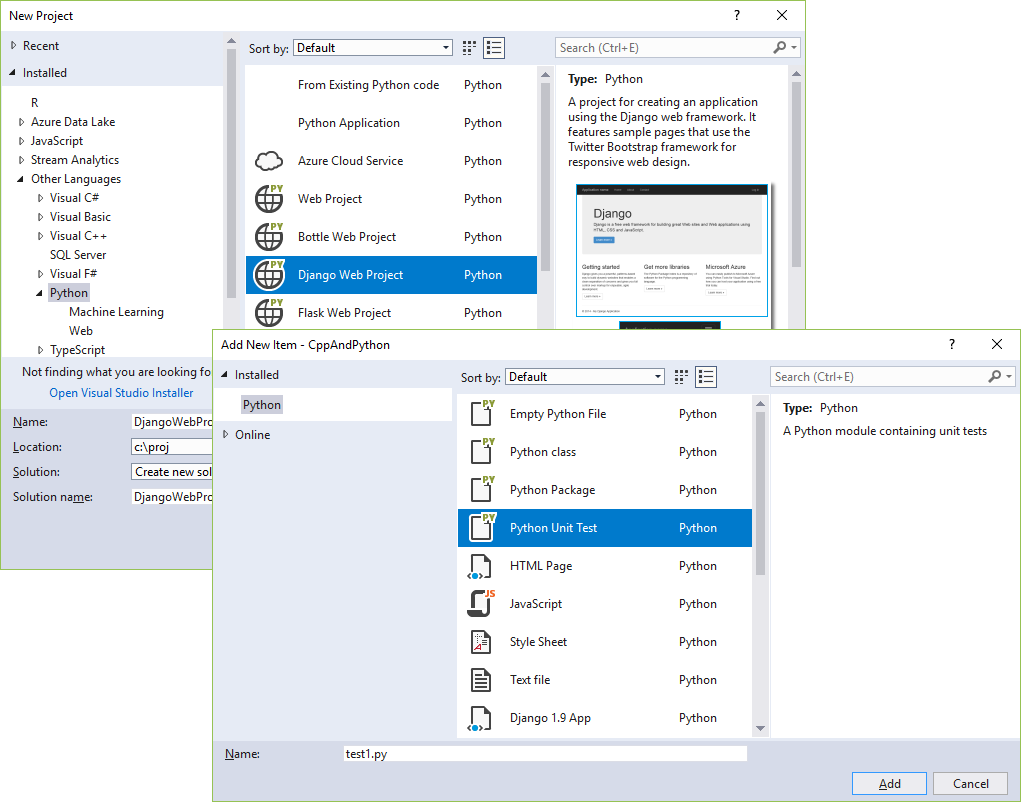Select the Python node under Installed templates
Image resolution: width=1021 pixels, height=802 pixels.
tap(261, 404)
